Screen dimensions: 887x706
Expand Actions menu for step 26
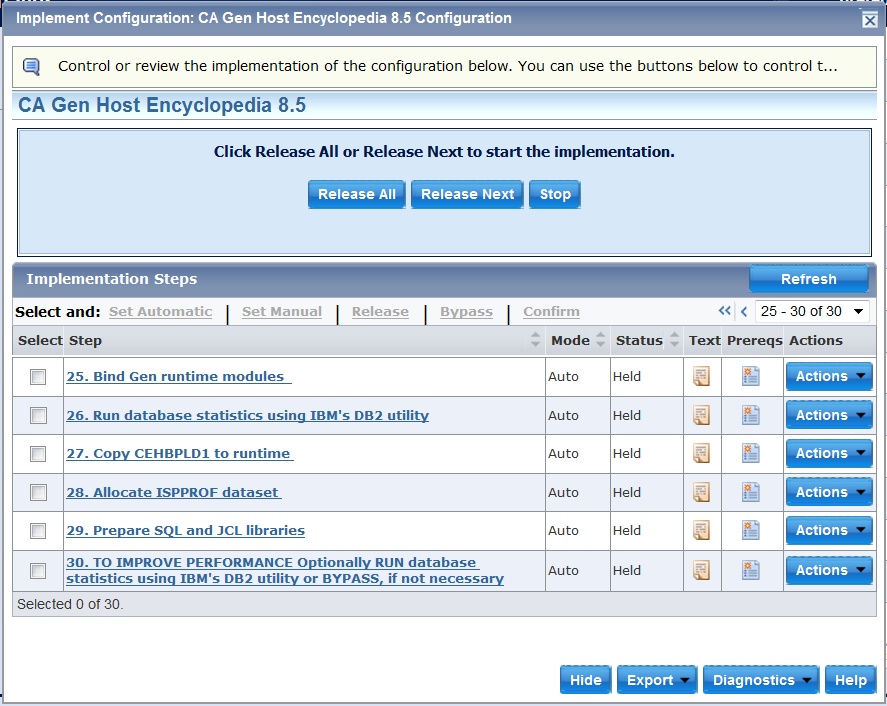click(x=829, y=415)
